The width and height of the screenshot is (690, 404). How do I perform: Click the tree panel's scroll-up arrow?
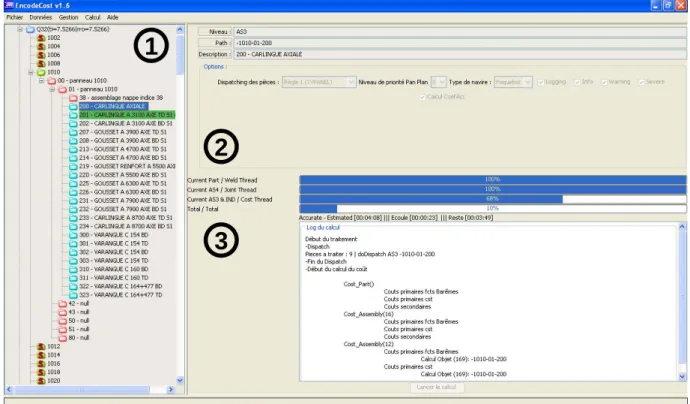[180, 29]
